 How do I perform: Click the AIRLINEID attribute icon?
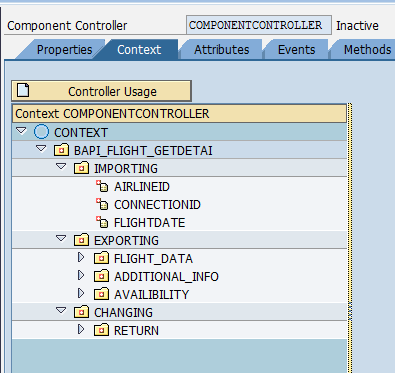click(x=102, y=186)
